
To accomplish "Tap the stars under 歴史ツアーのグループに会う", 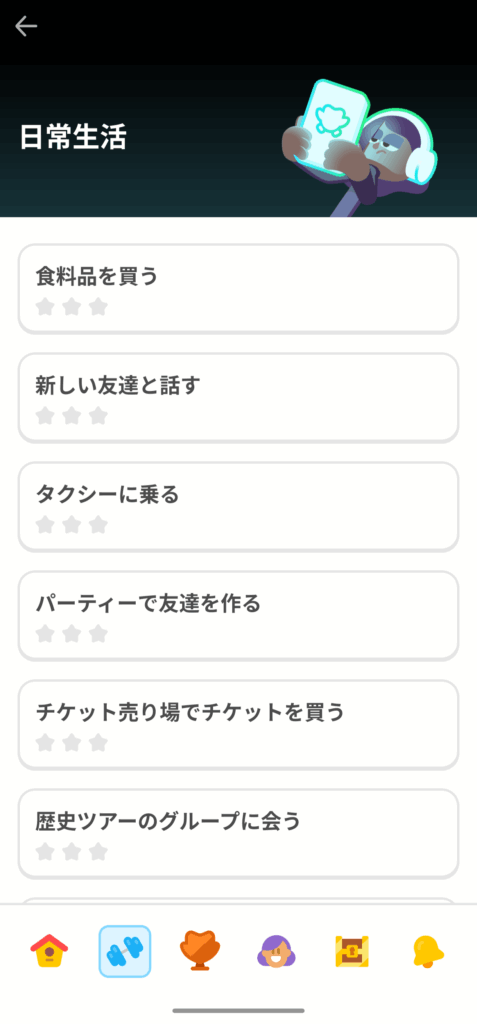I will 71,852.
